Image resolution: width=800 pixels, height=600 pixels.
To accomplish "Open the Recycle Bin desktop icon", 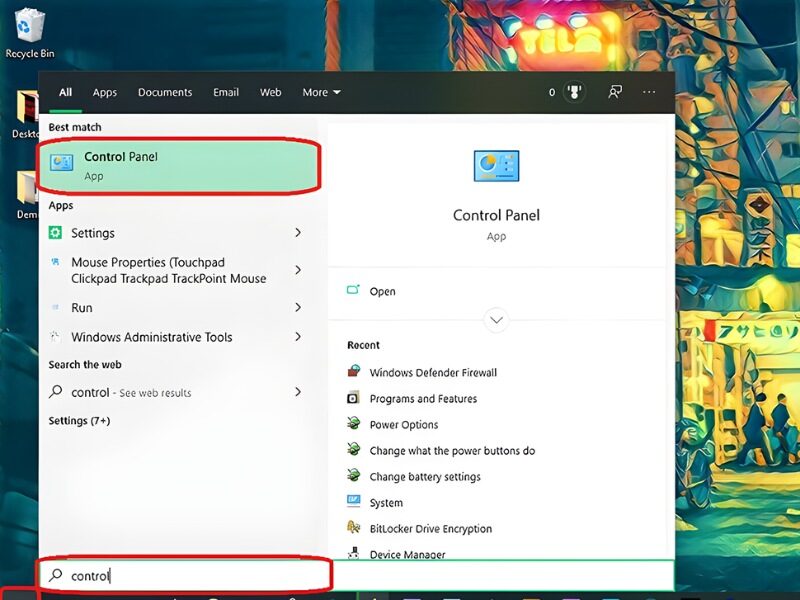I will point(29,30).
